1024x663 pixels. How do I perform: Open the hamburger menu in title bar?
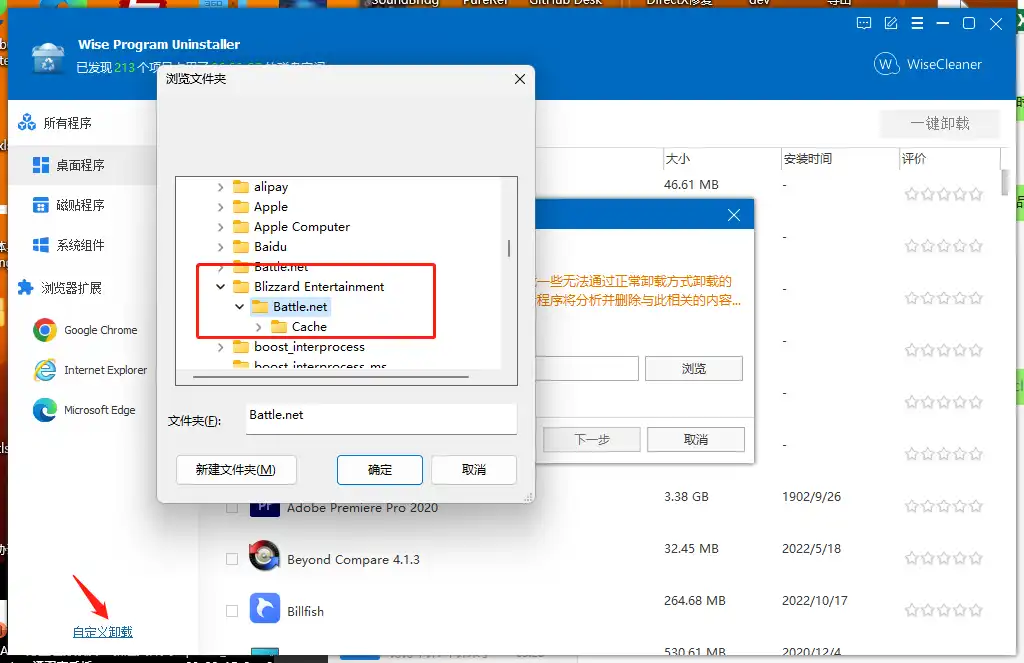(x=917, y=24)
